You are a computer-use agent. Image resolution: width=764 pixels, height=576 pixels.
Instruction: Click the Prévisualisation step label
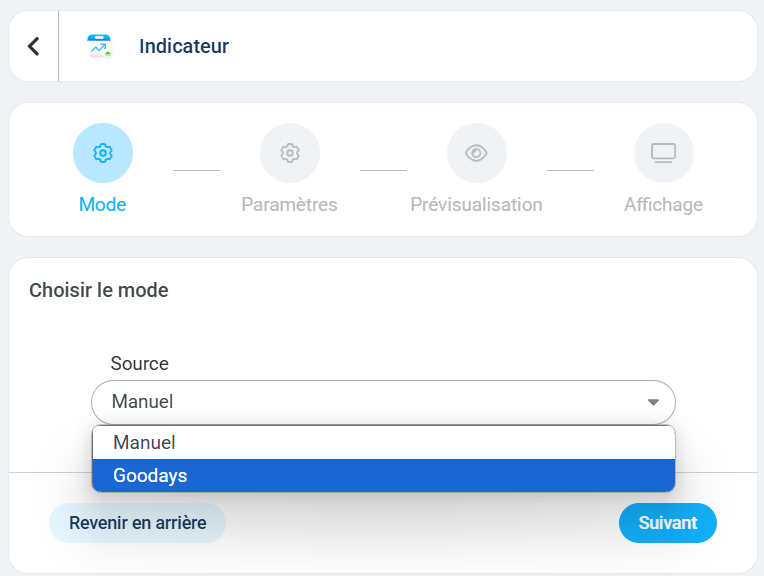pos(477,205)
